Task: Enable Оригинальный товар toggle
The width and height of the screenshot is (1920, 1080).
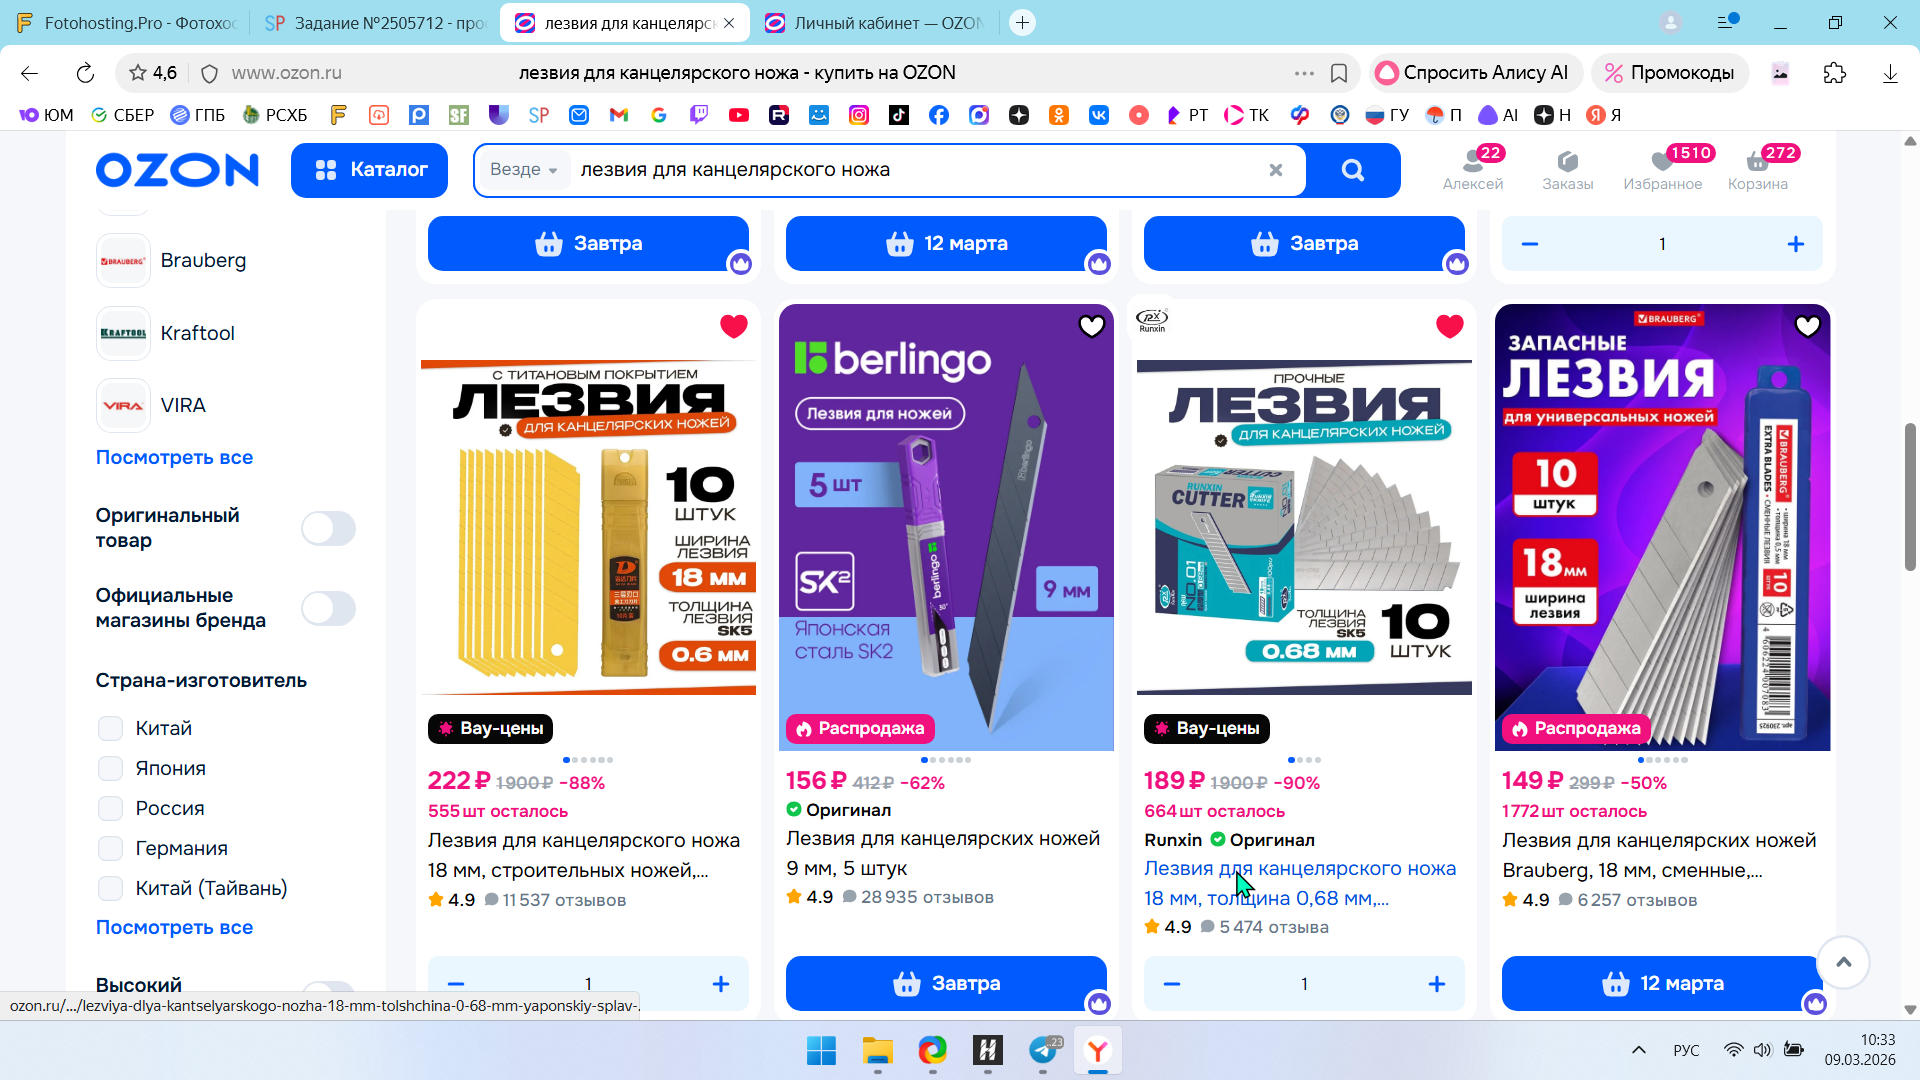Action: tap(328, 528)
